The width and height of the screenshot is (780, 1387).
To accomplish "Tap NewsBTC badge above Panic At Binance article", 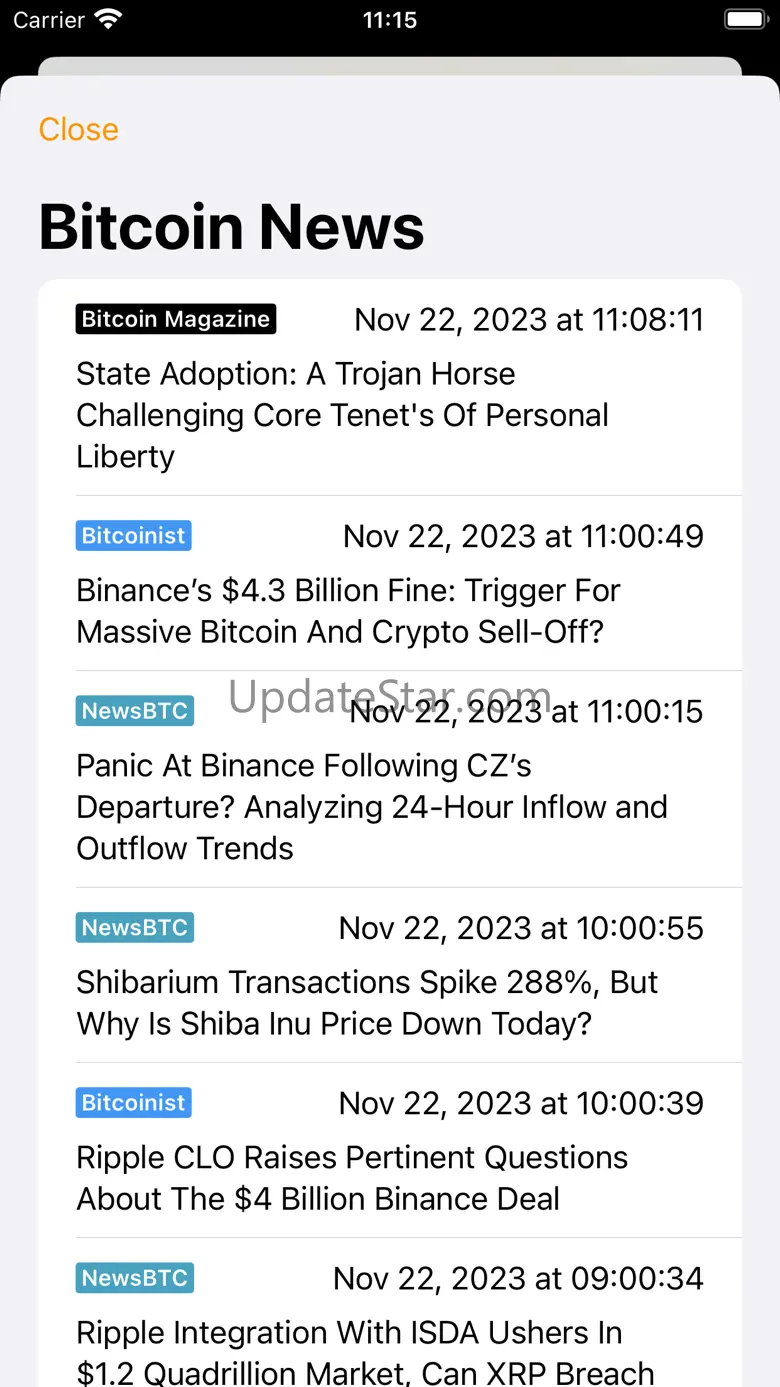I will tap(134, 711).
